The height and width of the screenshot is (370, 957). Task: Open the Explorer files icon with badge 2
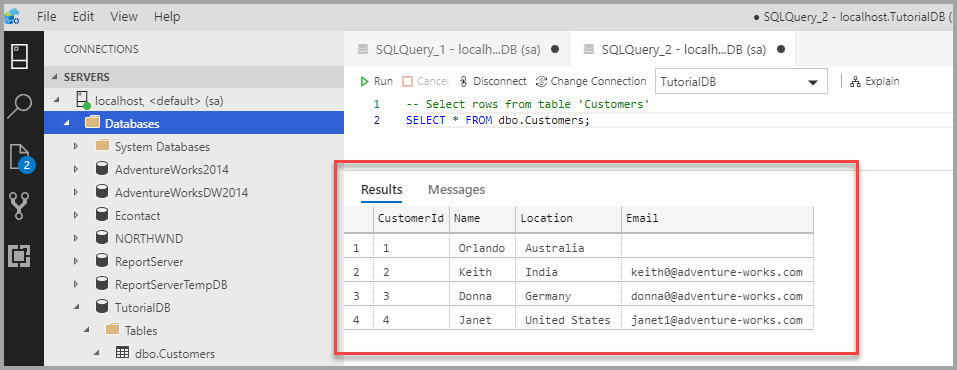click(x=21, y=157)
